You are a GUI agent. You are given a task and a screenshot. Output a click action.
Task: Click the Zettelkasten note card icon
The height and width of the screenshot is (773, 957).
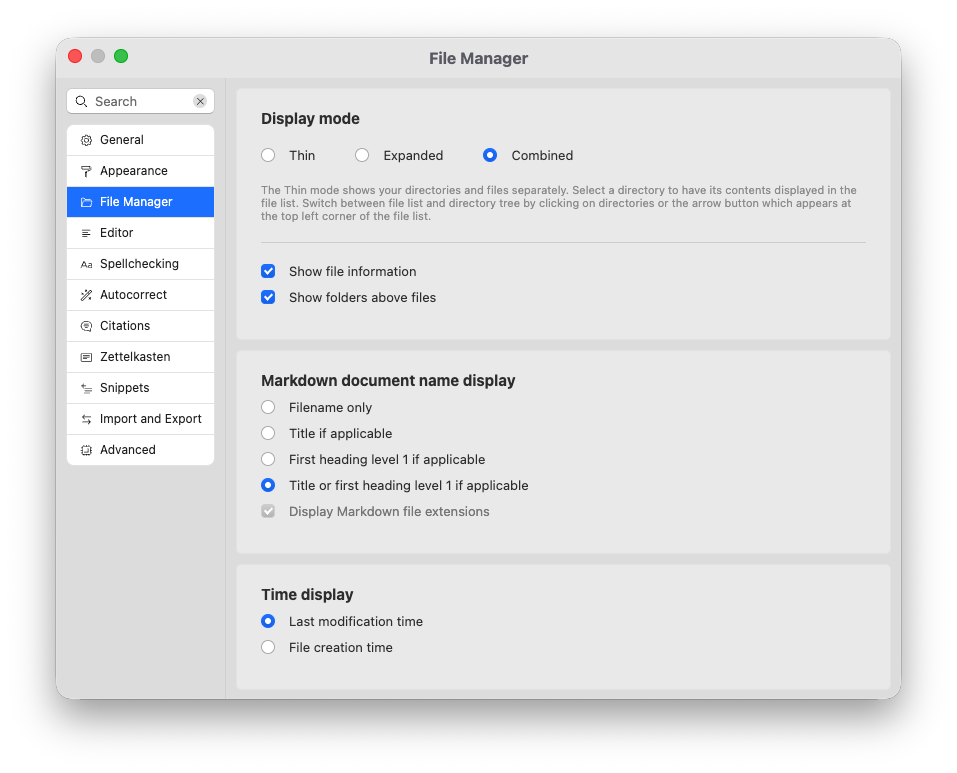85,356
